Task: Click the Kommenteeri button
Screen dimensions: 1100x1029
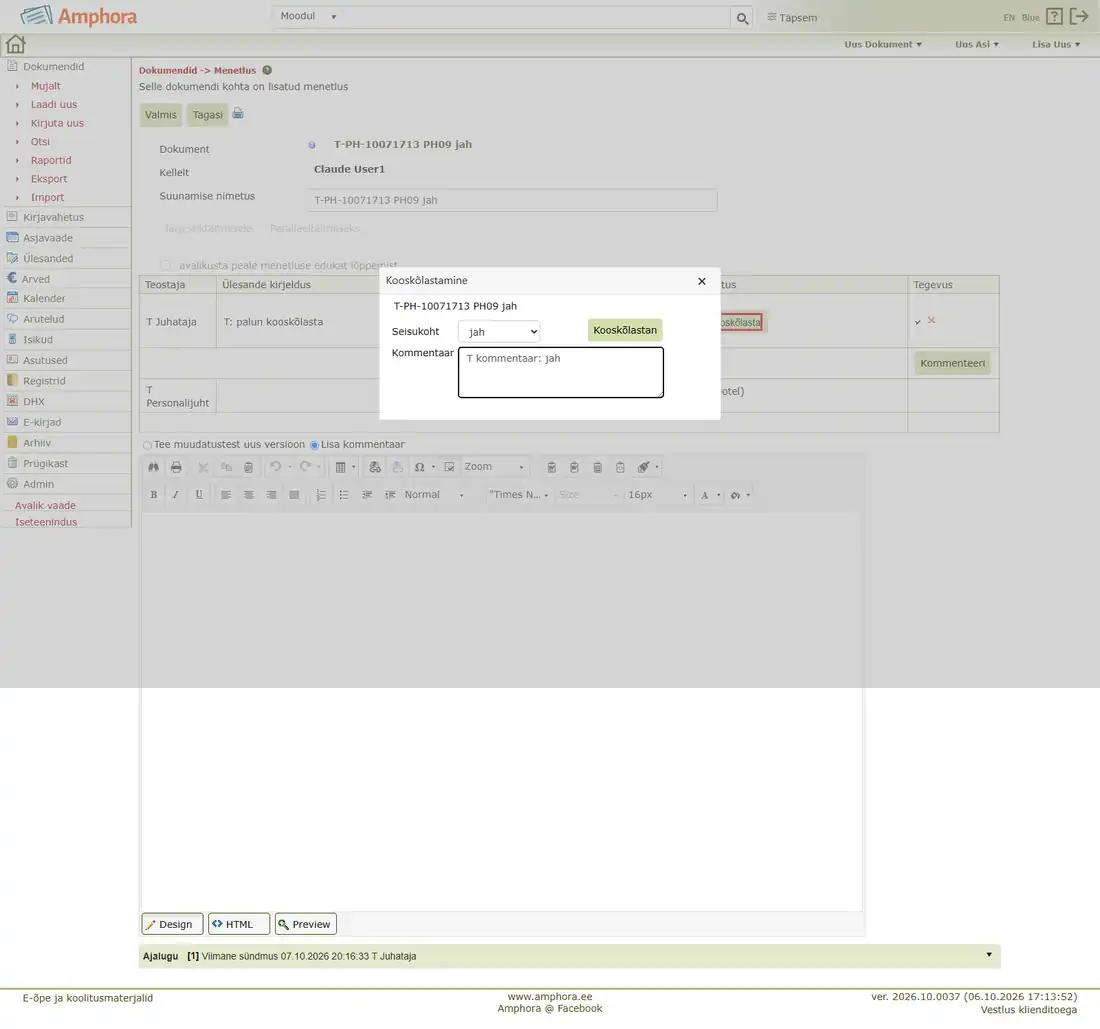Action: tap(953, 363)
